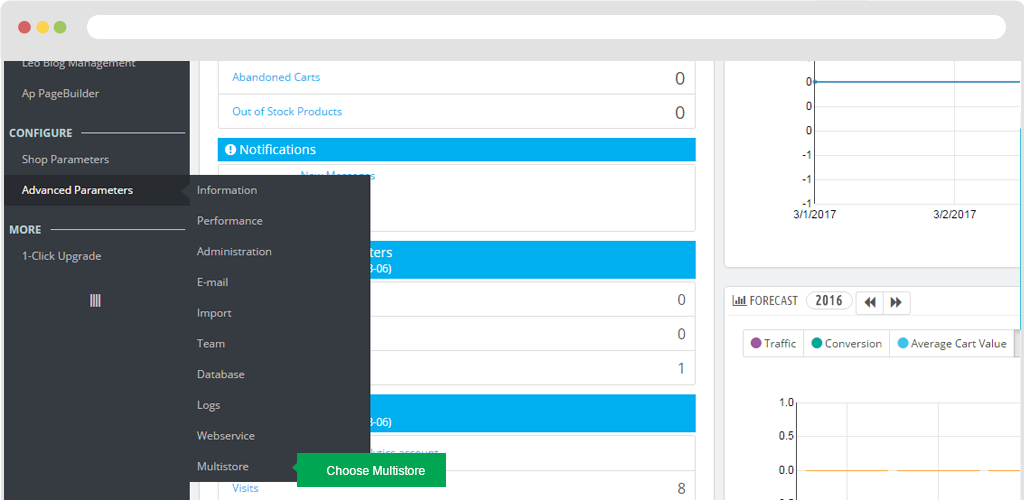The width and height of the screenshot is (1024, 500).
Task: Expand the Shop Parameters menu
Action: pyautogui.click(x=65, y=159)
